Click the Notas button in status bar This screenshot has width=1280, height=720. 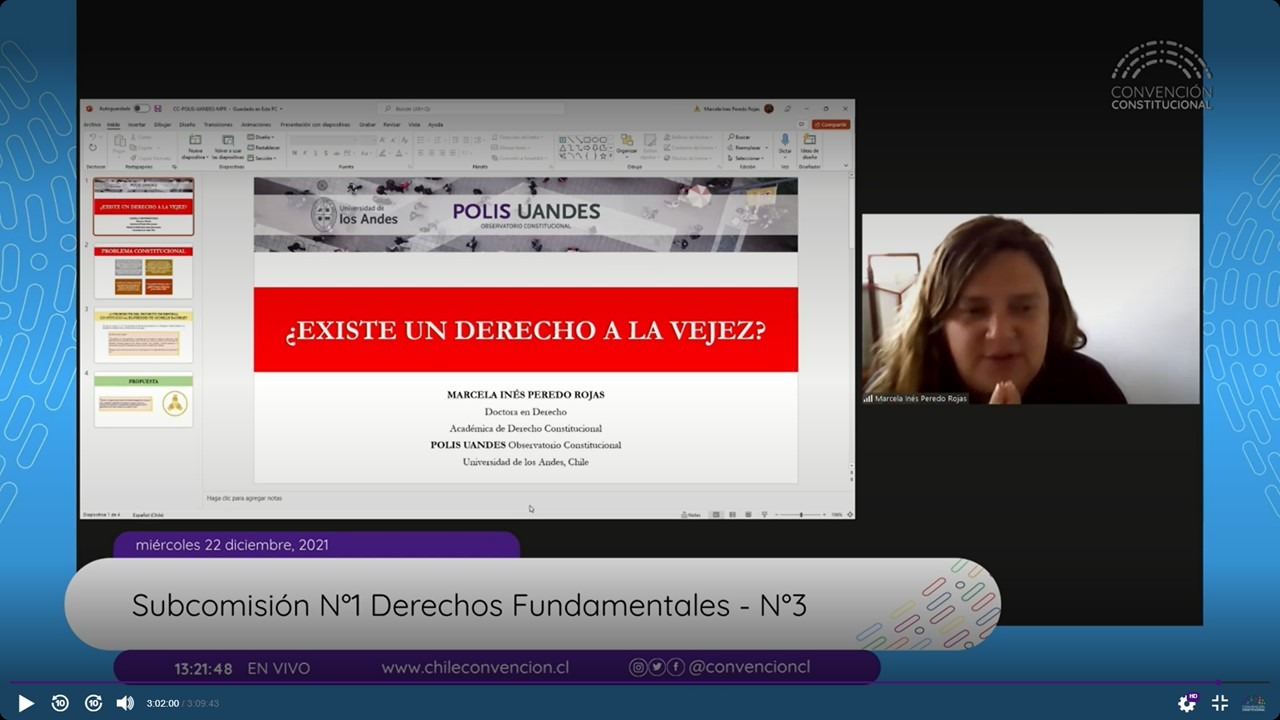click(691, 515)
